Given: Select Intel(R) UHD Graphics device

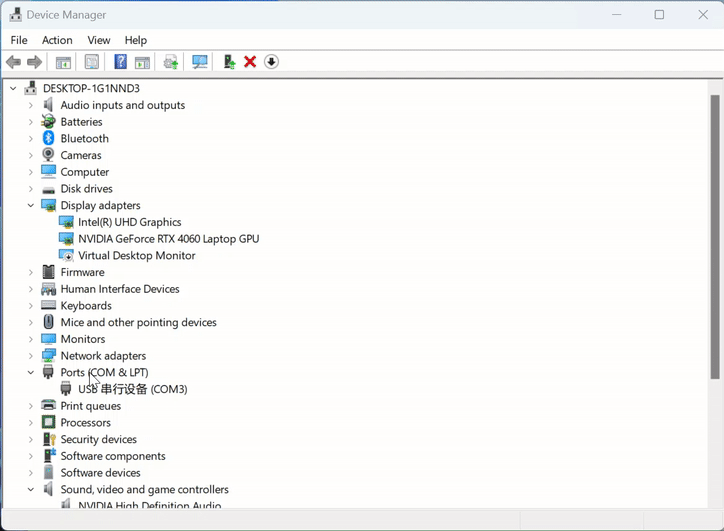Looking at the screenshot, I should 129,222.
